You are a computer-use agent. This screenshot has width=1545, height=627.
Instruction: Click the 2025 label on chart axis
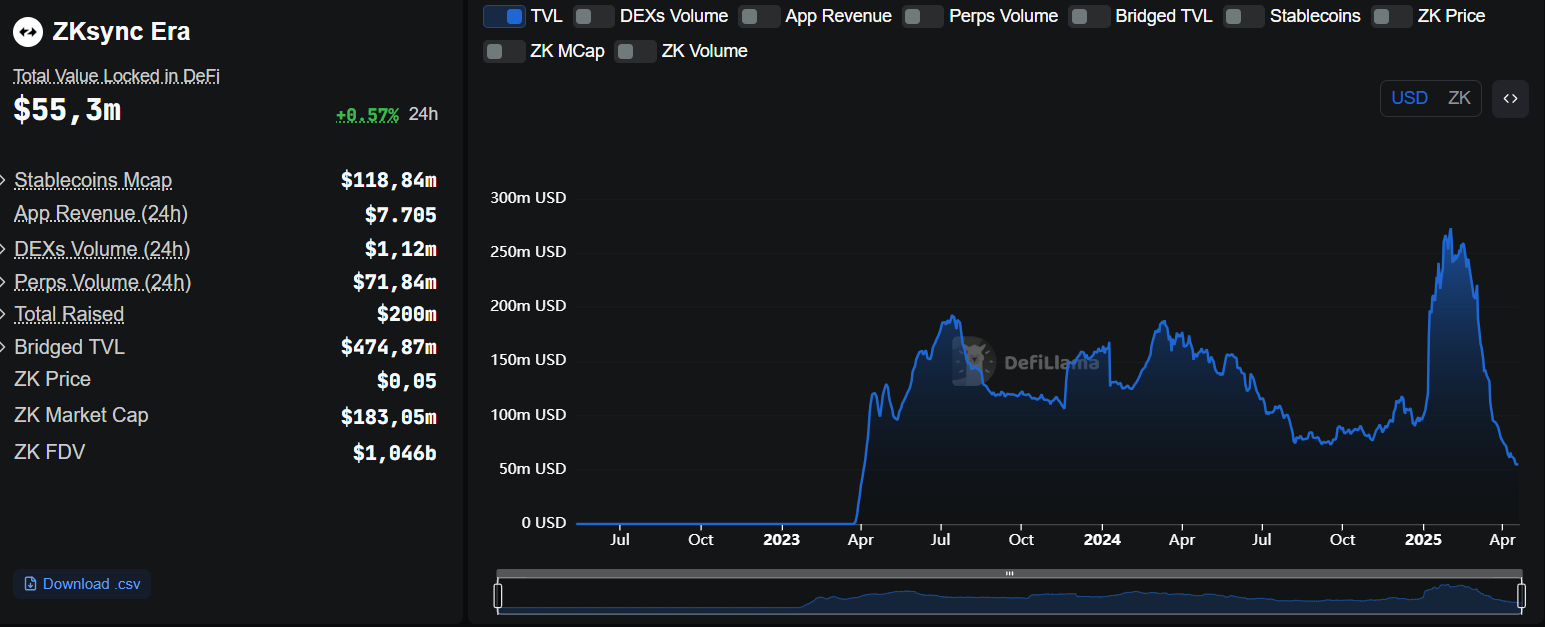pyautogui.click(x=1423, y=540)
